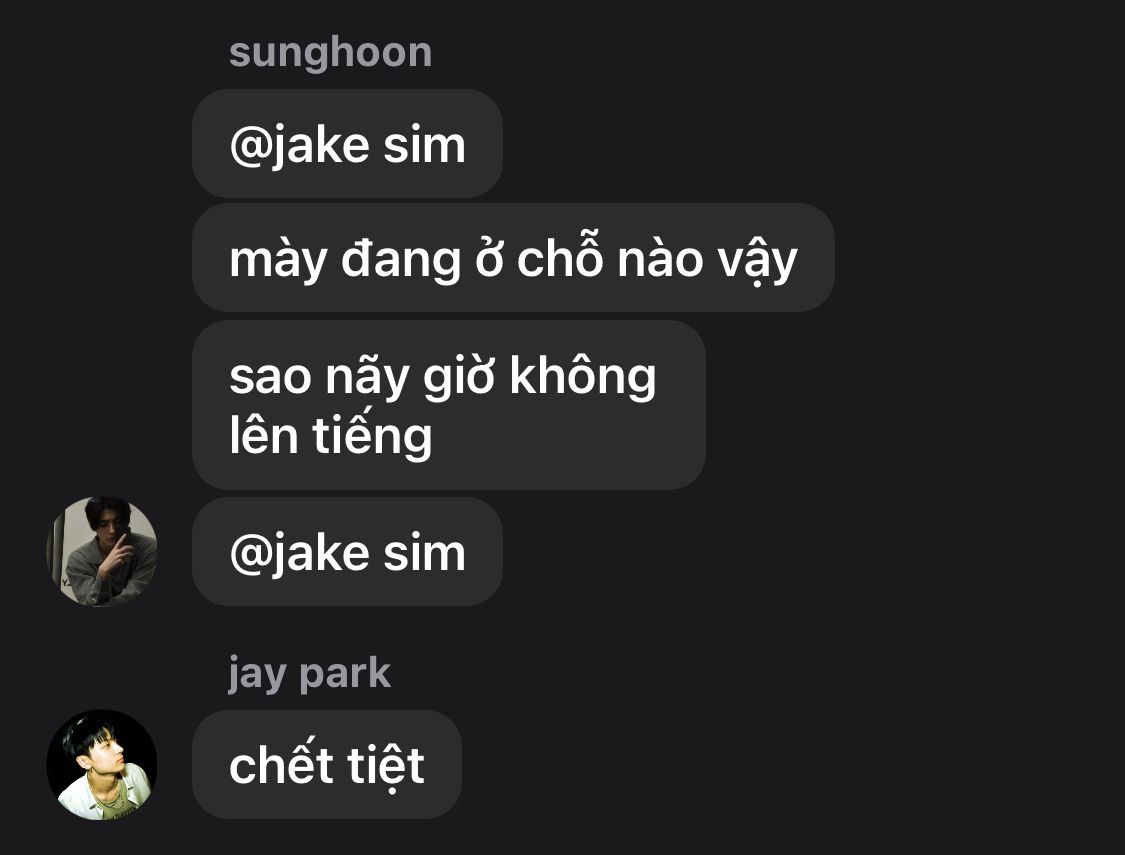Select first @jake sim mention under sunghoon name
The width and height of the screenshot is (1125, 855).
[x=347, y=143]
